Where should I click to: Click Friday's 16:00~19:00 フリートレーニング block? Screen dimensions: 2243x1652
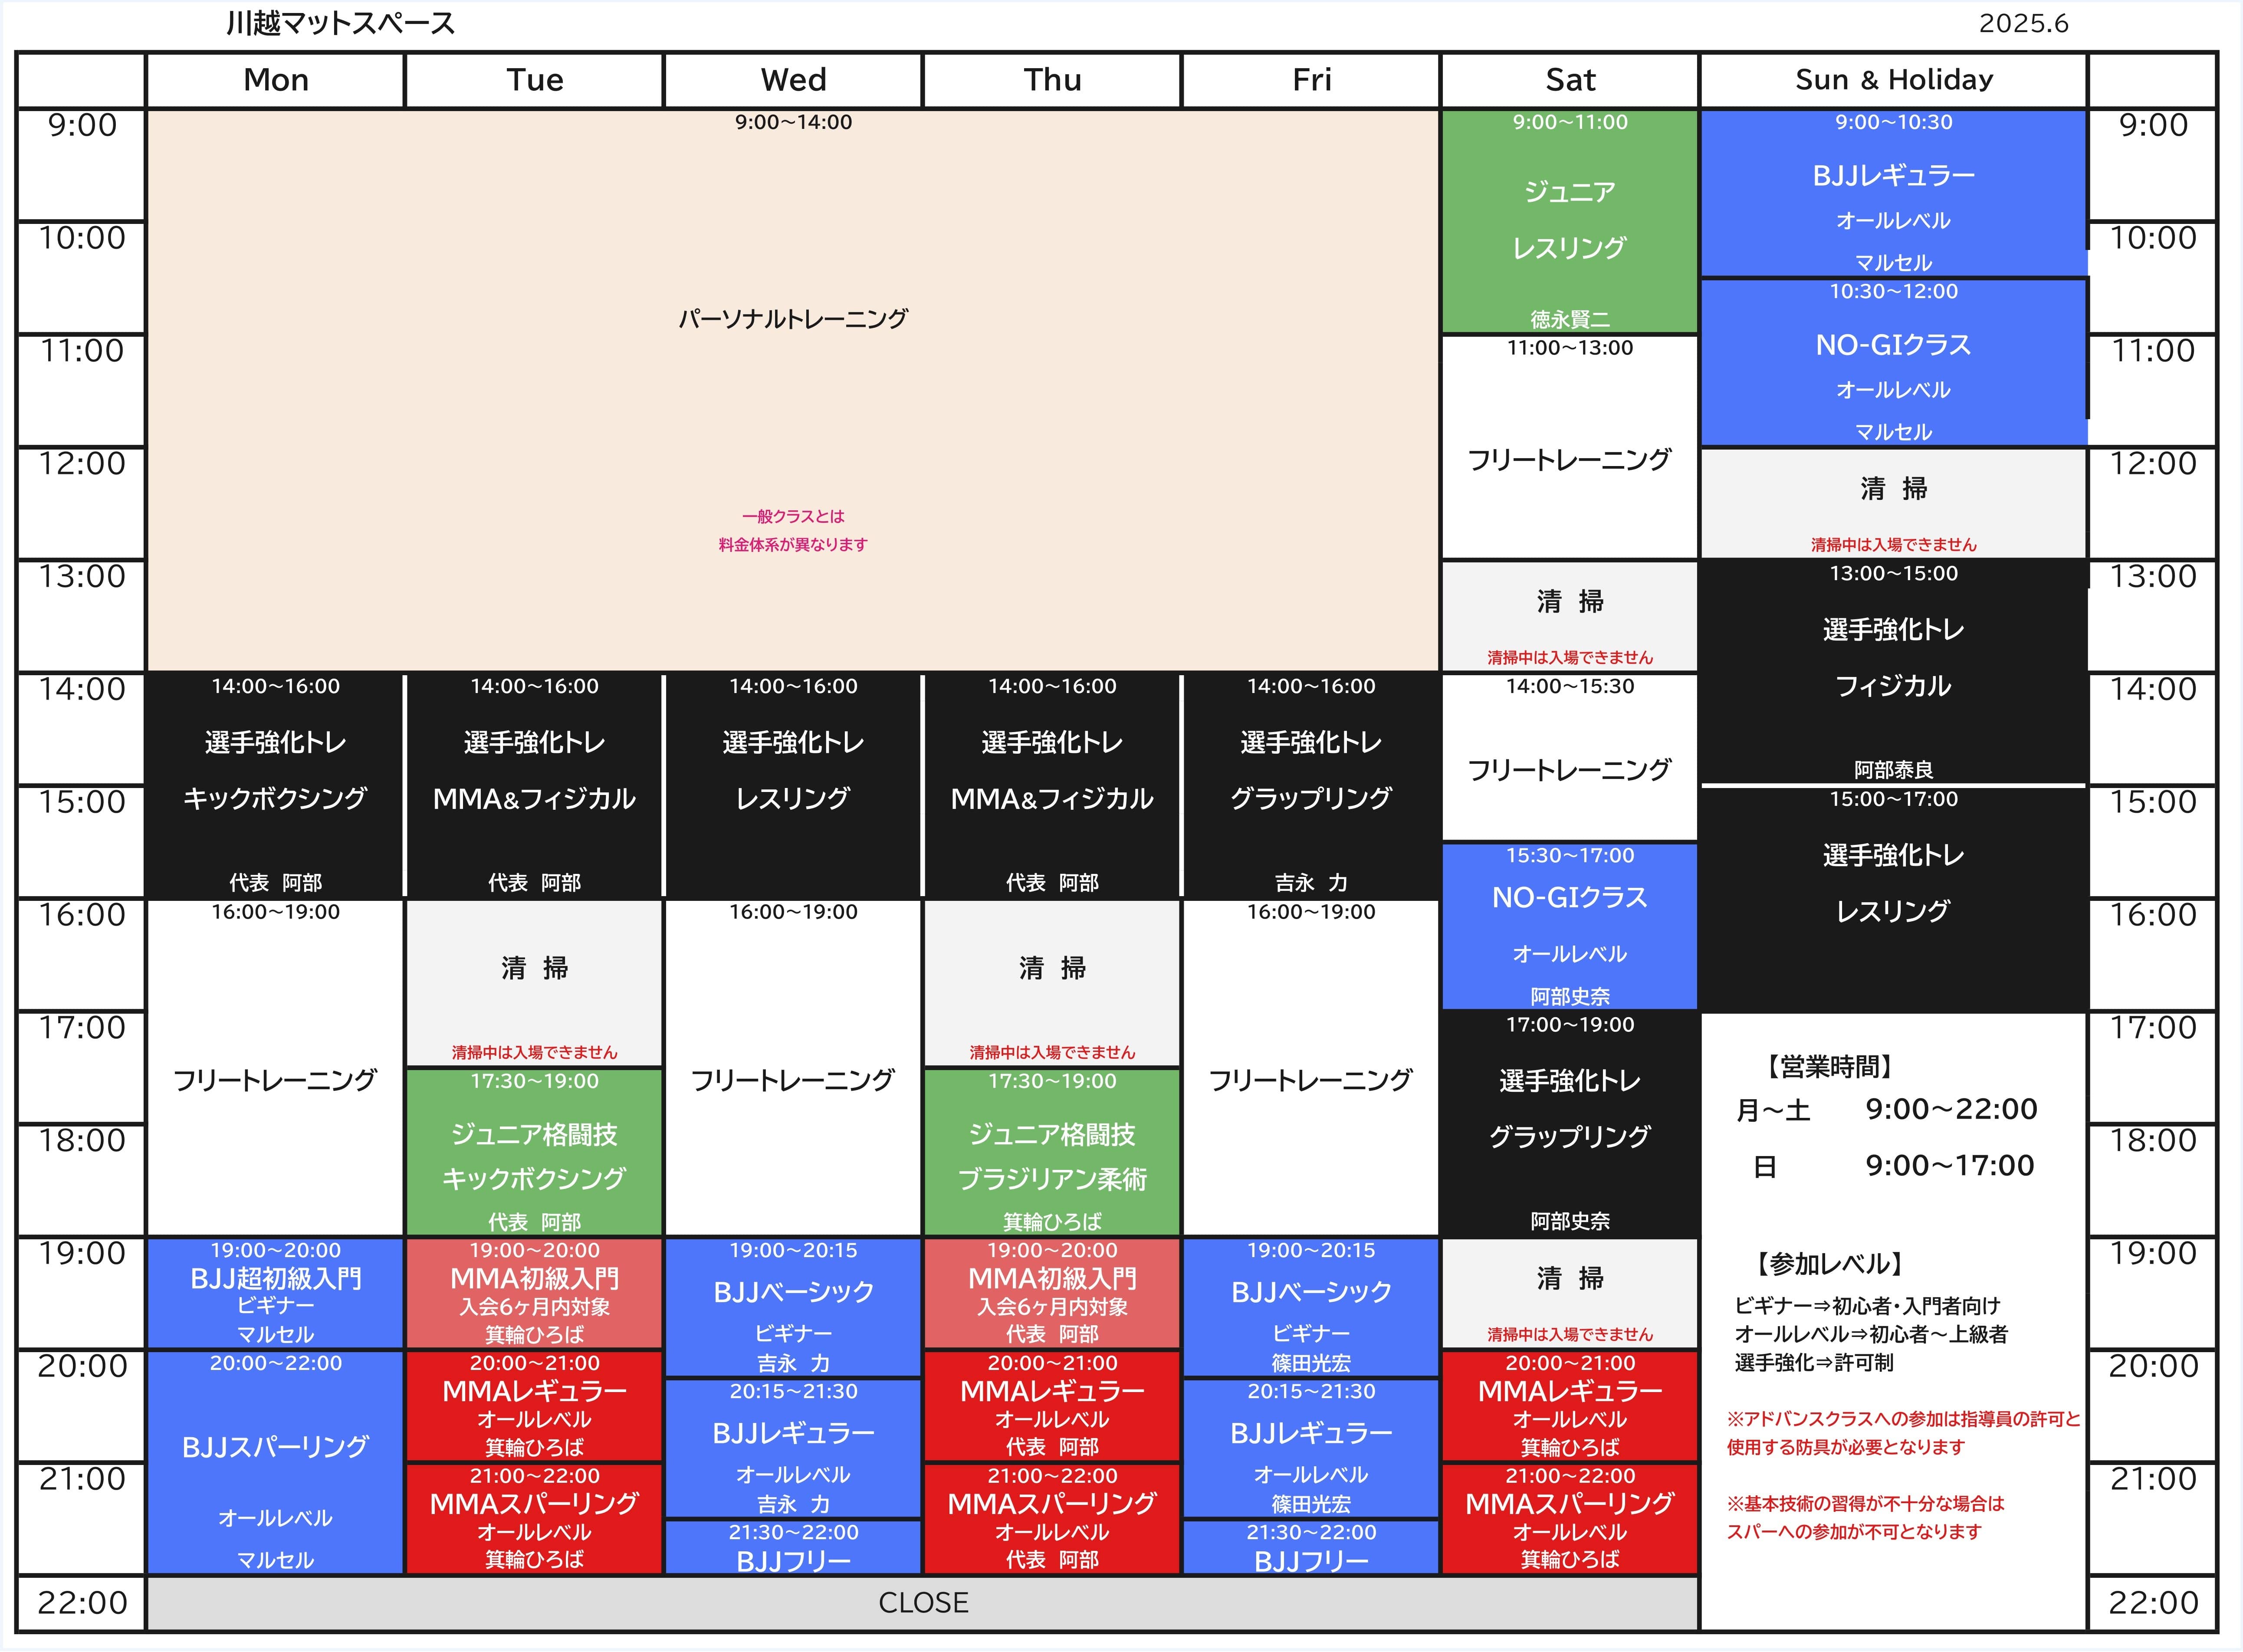point(1311,1067)
